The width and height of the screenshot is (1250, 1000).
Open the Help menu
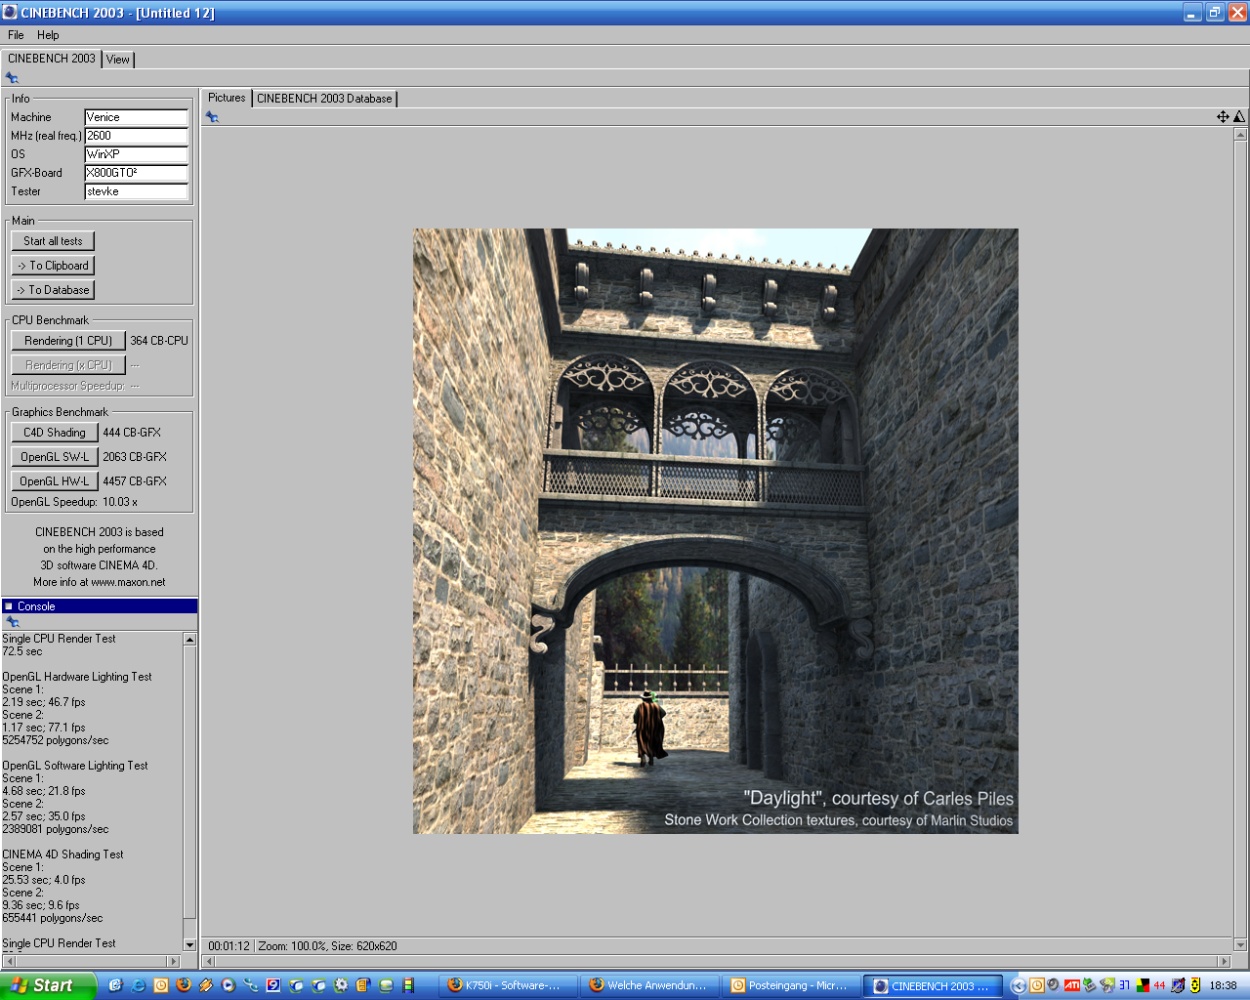(48, 35)
